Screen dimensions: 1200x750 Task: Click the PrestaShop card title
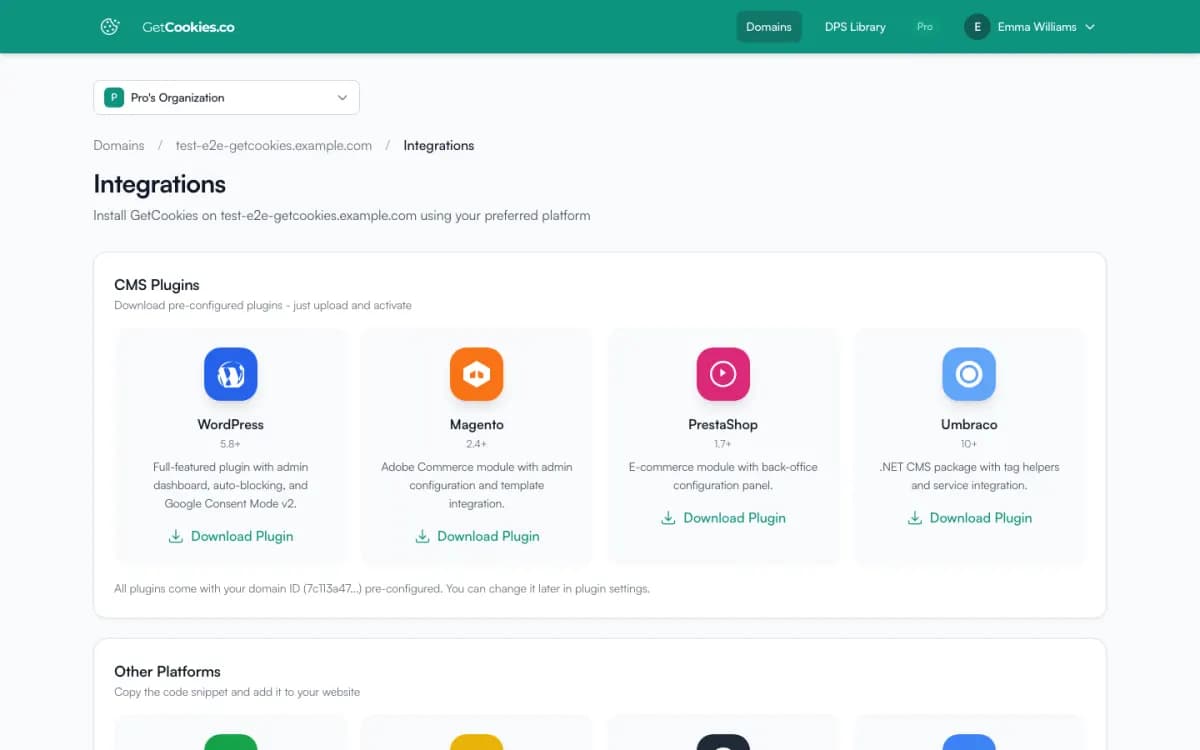(723, 424)
